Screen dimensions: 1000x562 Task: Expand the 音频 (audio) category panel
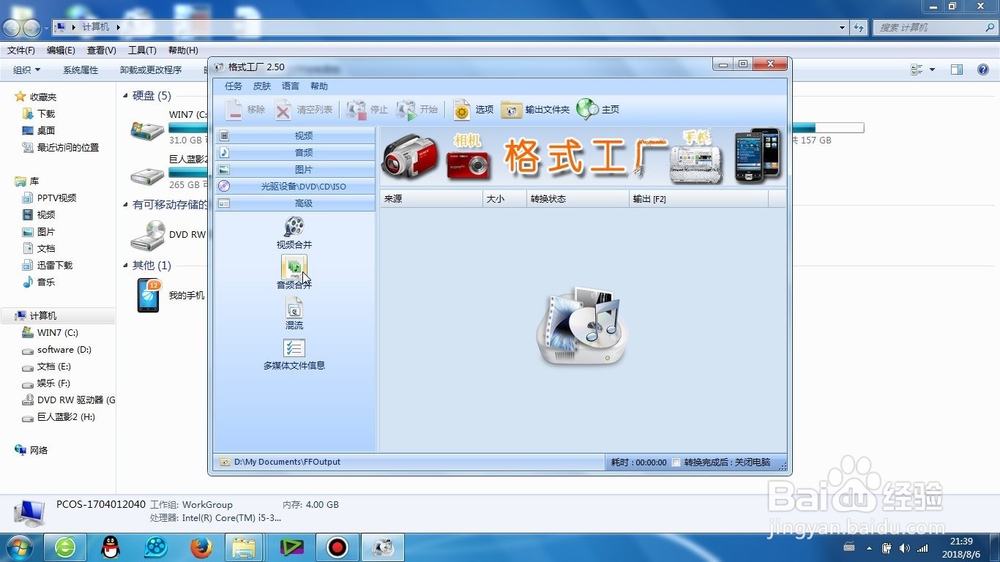tap(295, 152)
